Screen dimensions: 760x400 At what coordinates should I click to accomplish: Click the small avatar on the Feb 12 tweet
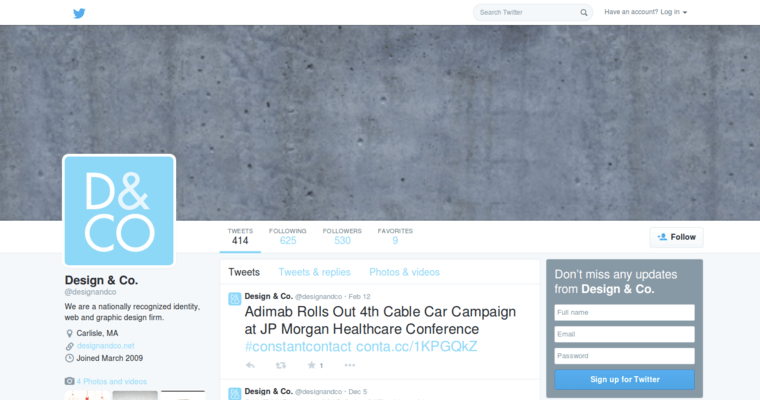[235, 298]
